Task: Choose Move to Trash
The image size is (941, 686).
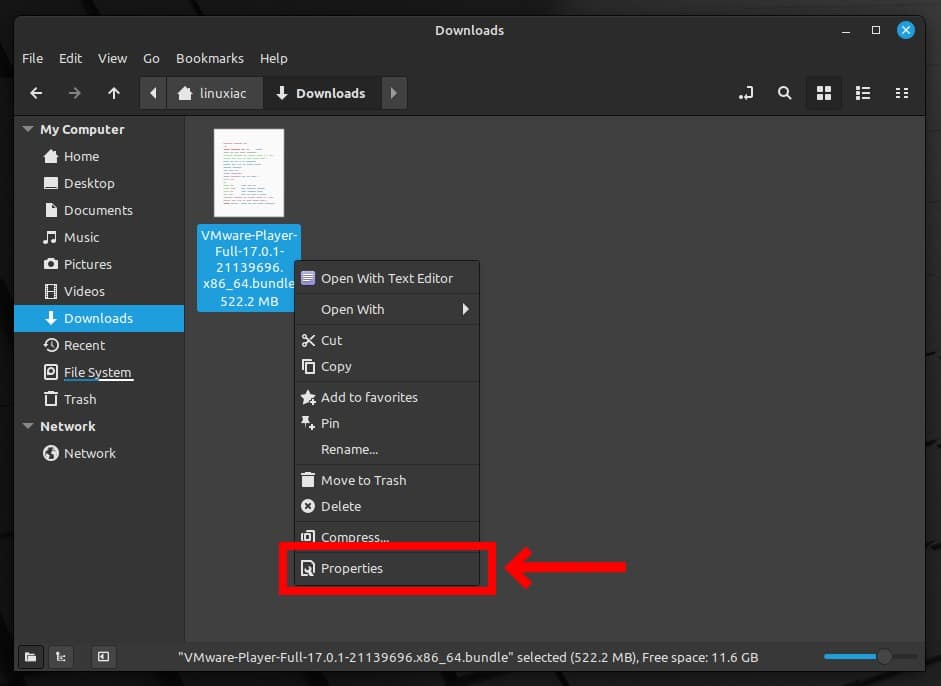Action: [387, 480]
